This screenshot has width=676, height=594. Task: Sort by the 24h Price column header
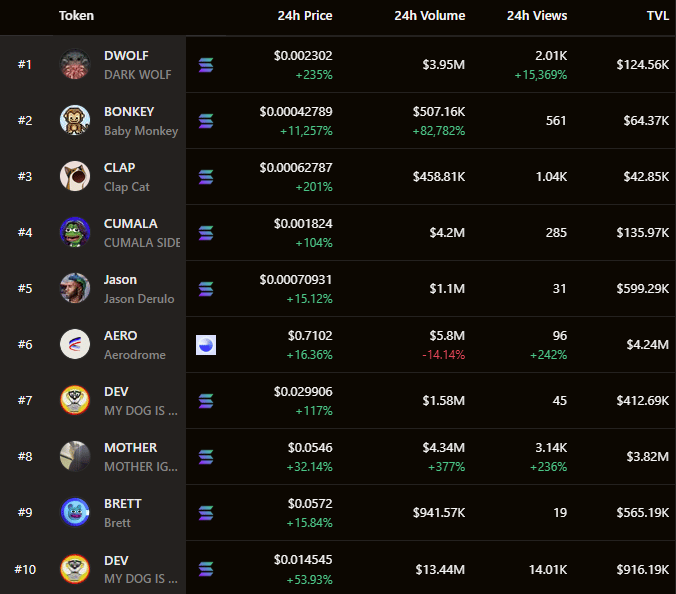click(305, 16)
